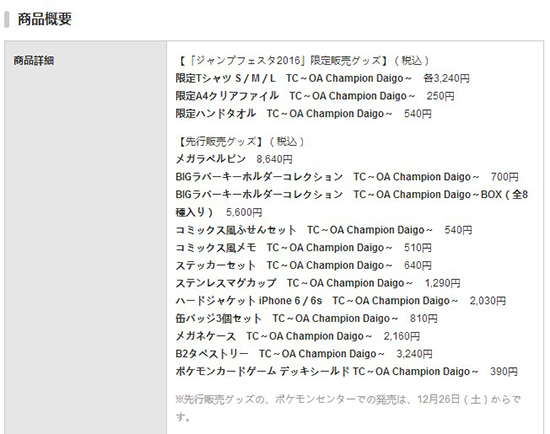Click the 限定ハンドタオル 540円 entry
Viewport: 550px width, 434px height.
[303, 114]
